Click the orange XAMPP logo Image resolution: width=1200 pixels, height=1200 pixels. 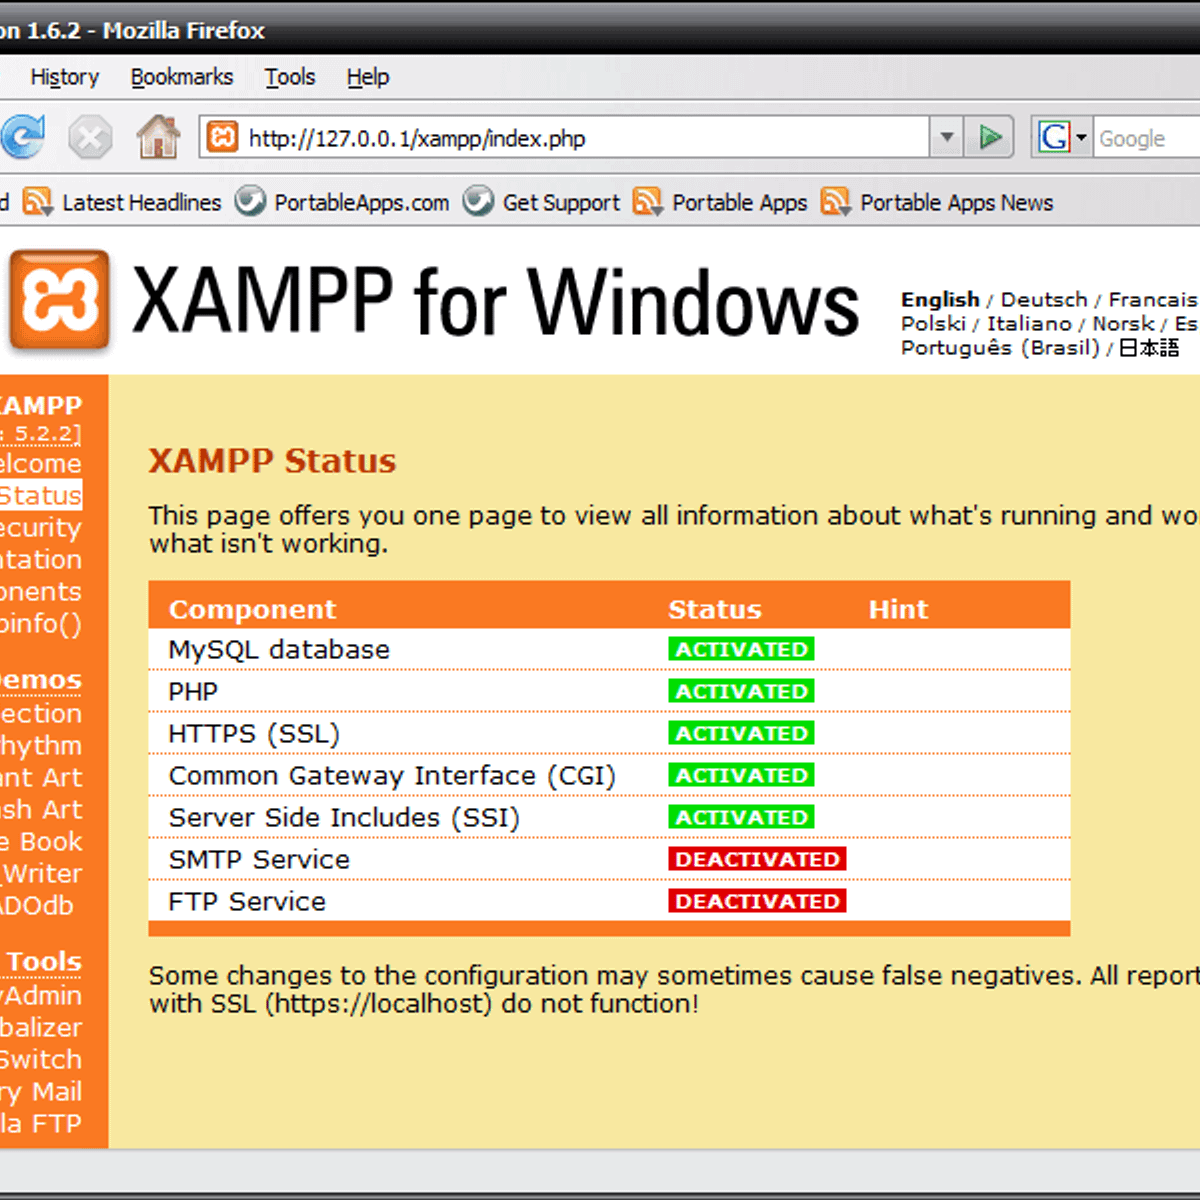click(x=59, y=301)
